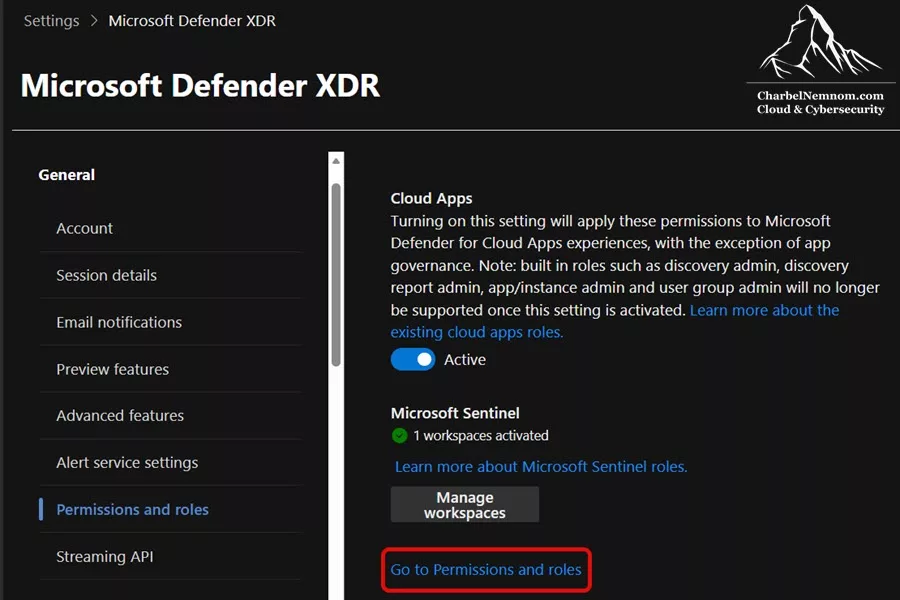Click the General section header

click(67, 175)
